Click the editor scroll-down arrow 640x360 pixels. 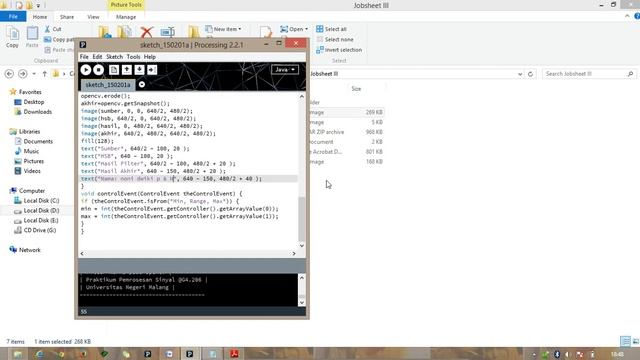tap(302, 246)
